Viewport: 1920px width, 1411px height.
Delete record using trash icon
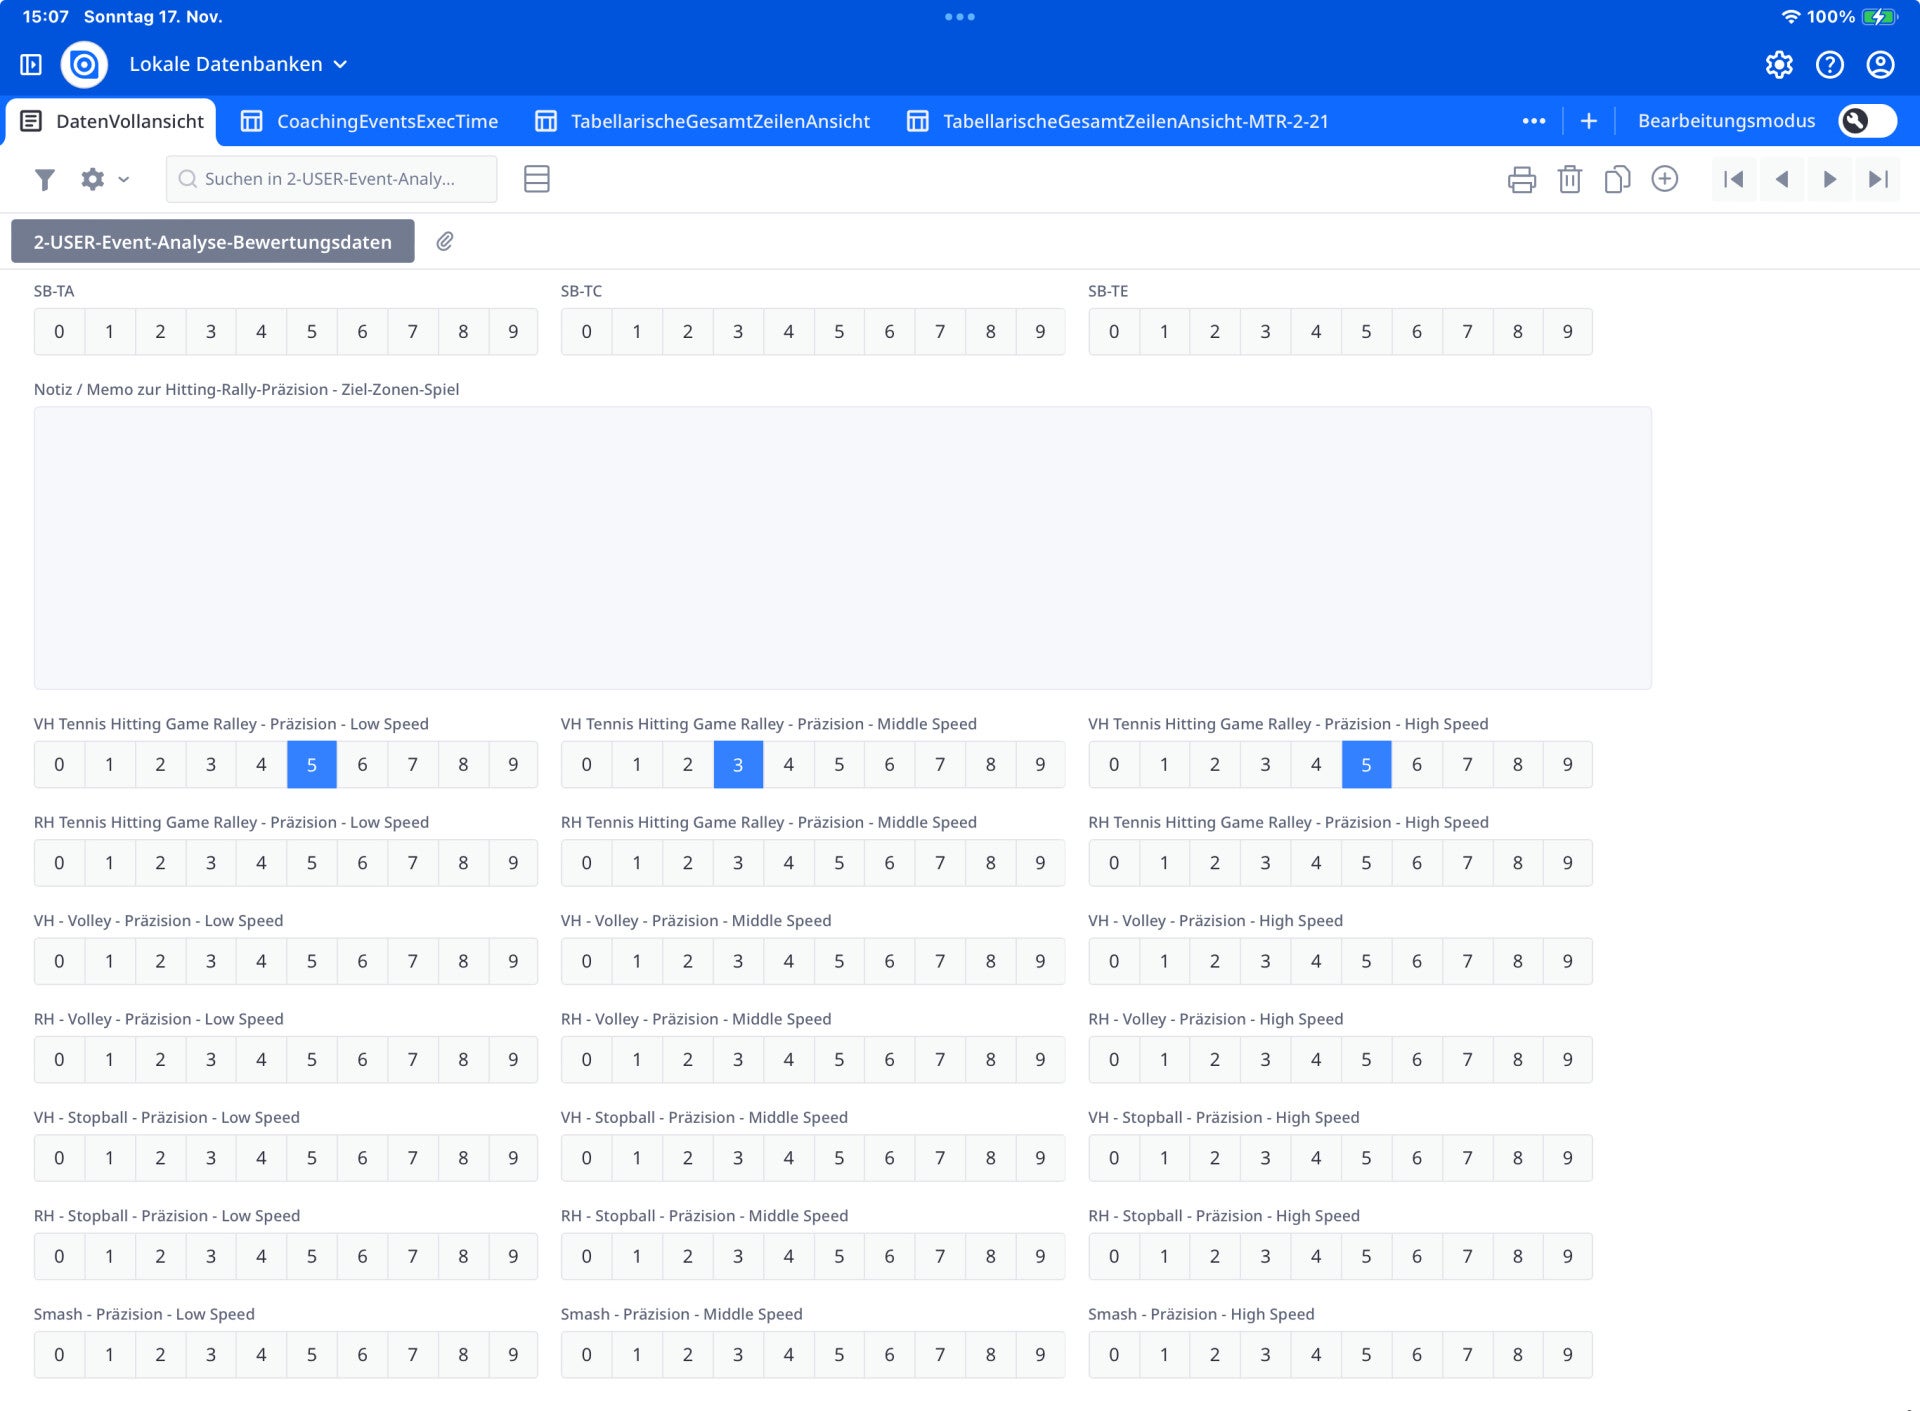point(1569,179)
